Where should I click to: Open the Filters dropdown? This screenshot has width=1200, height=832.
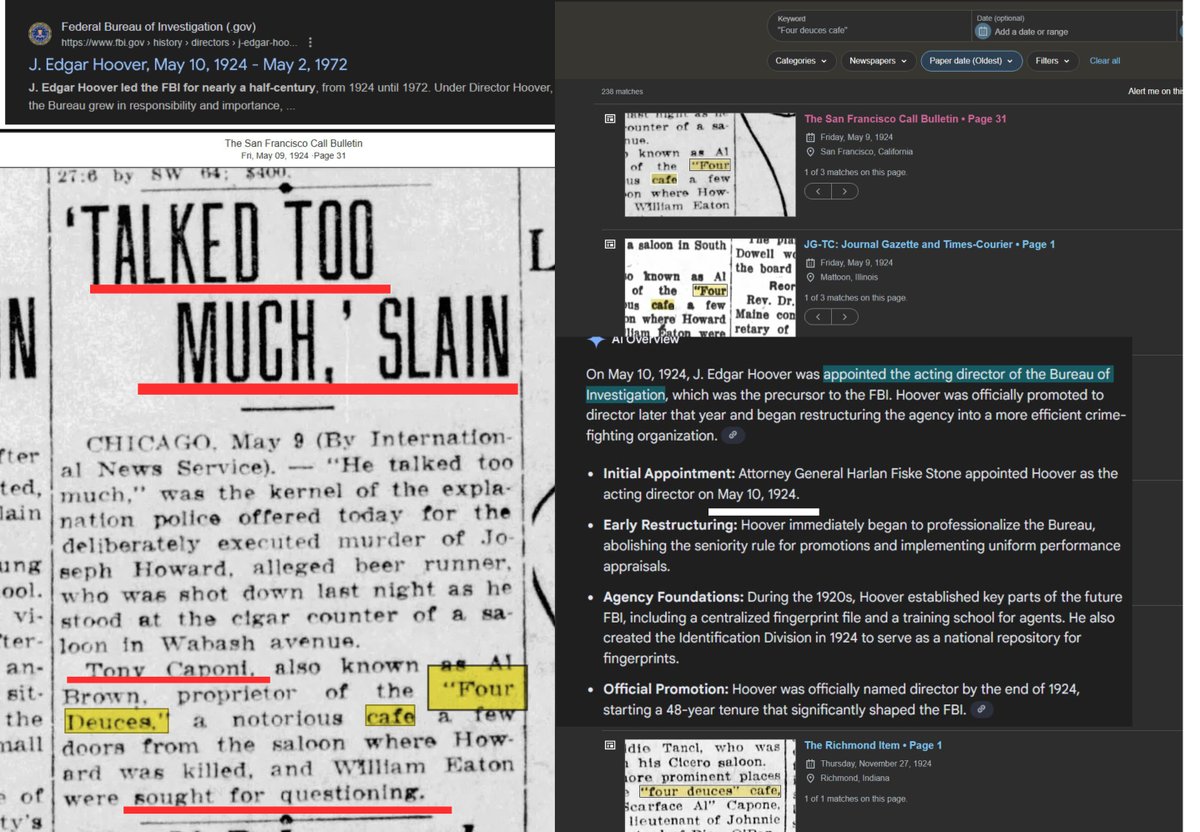(x=1053, y=61)
